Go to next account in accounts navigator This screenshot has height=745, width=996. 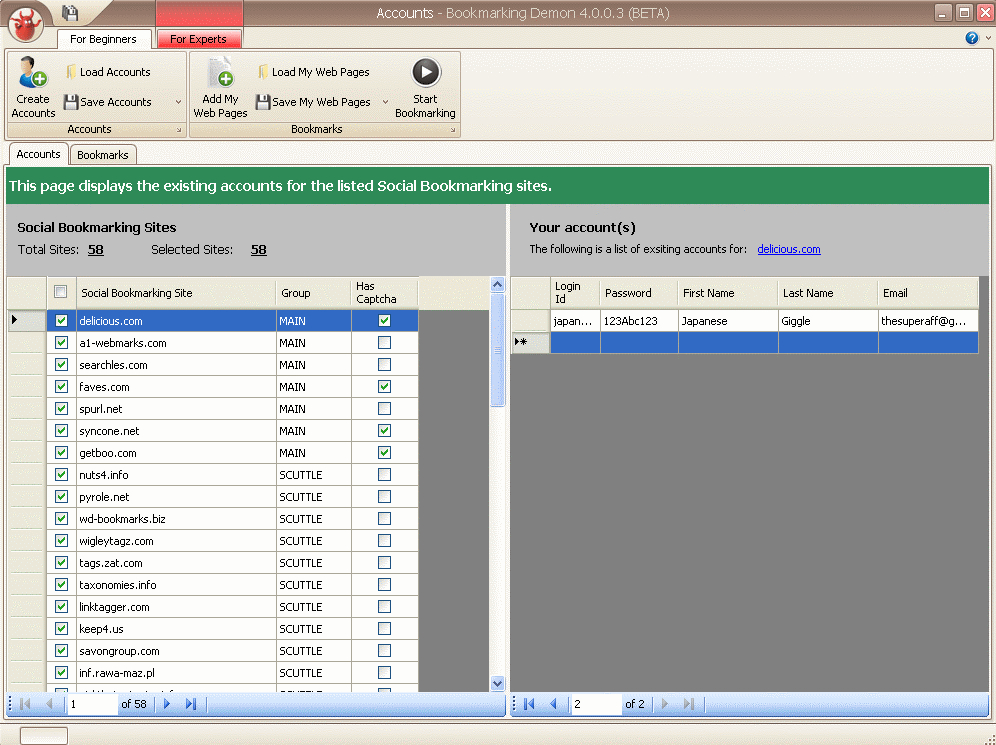click(665, 704)
